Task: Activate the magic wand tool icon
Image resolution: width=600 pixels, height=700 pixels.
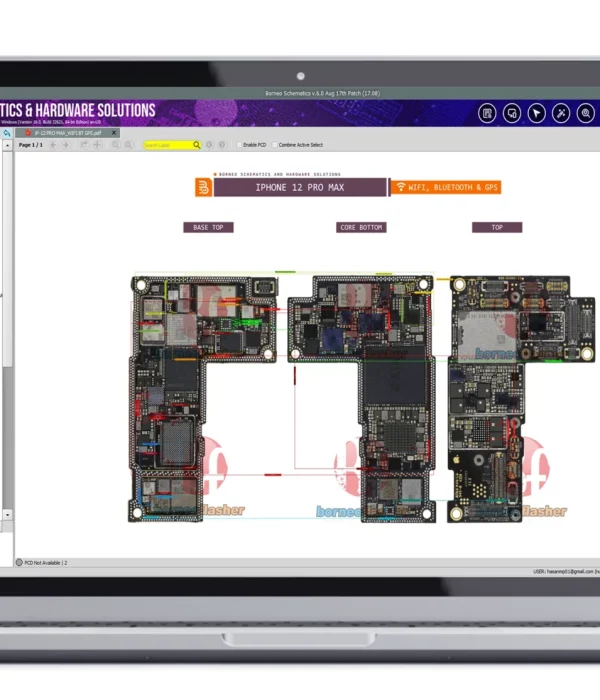Action: pos(561,113)
